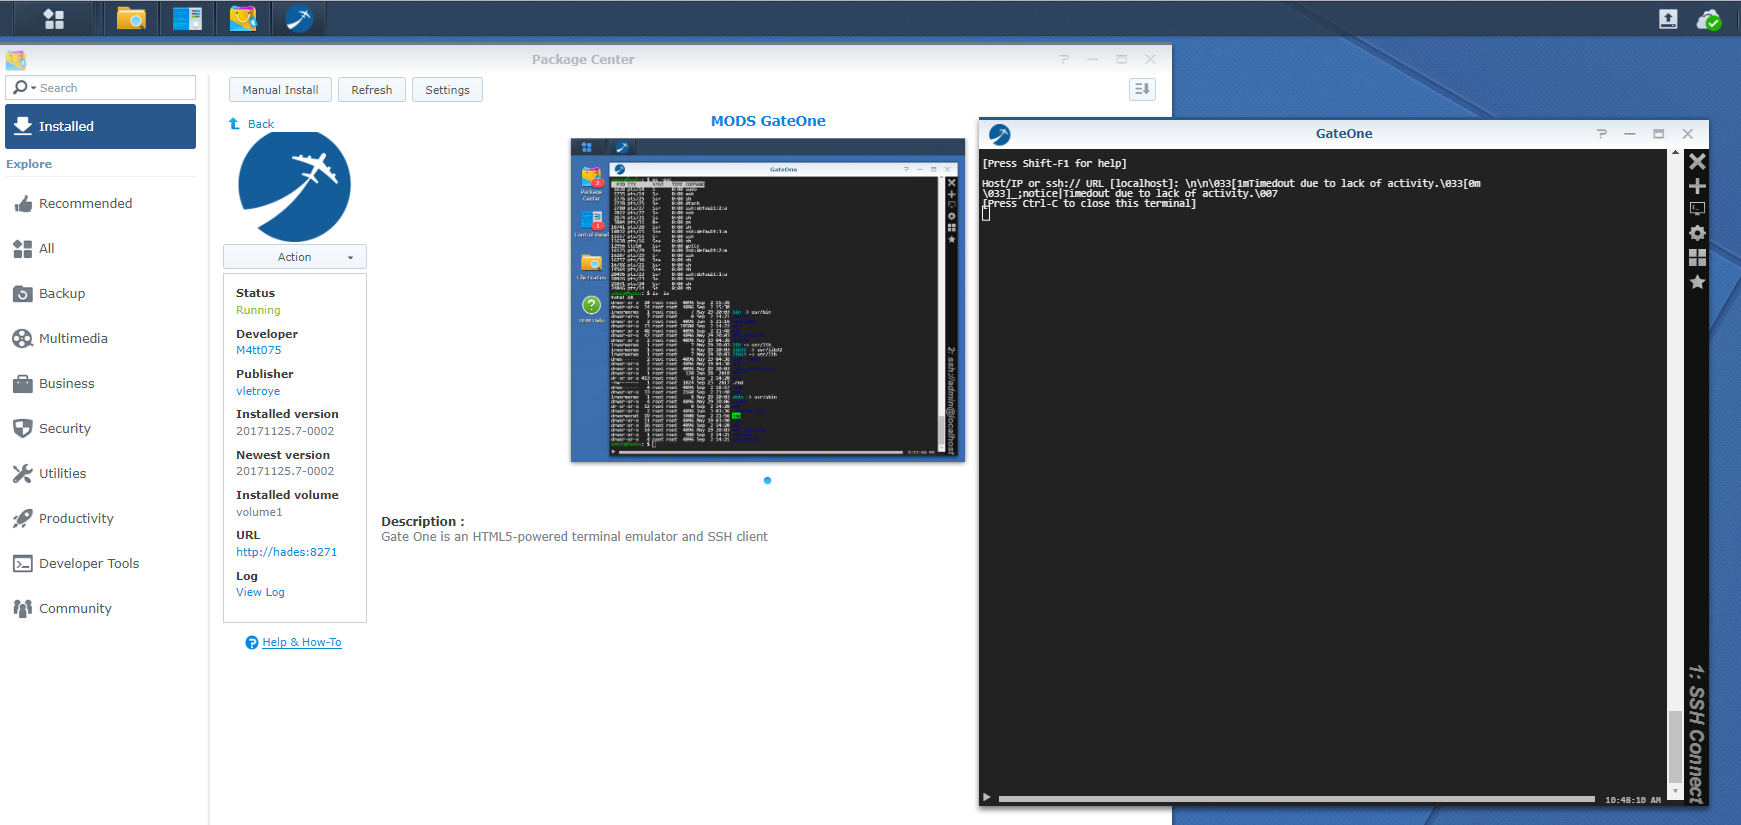Click the terminal horizontal scrollbar bar
The width and height of the screenshot is (1741, 825).
pos(1296,799)
